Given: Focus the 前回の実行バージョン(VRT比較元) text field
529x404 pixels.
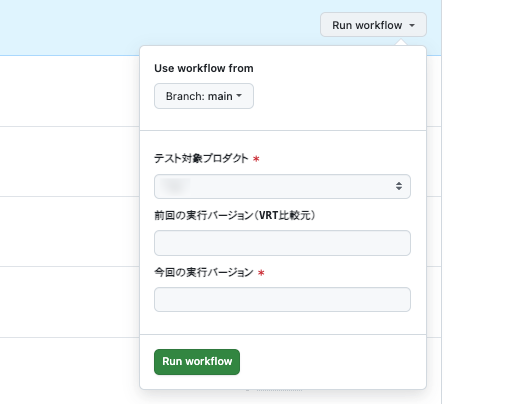Looking at the screenshot, I should coord(282,243).
